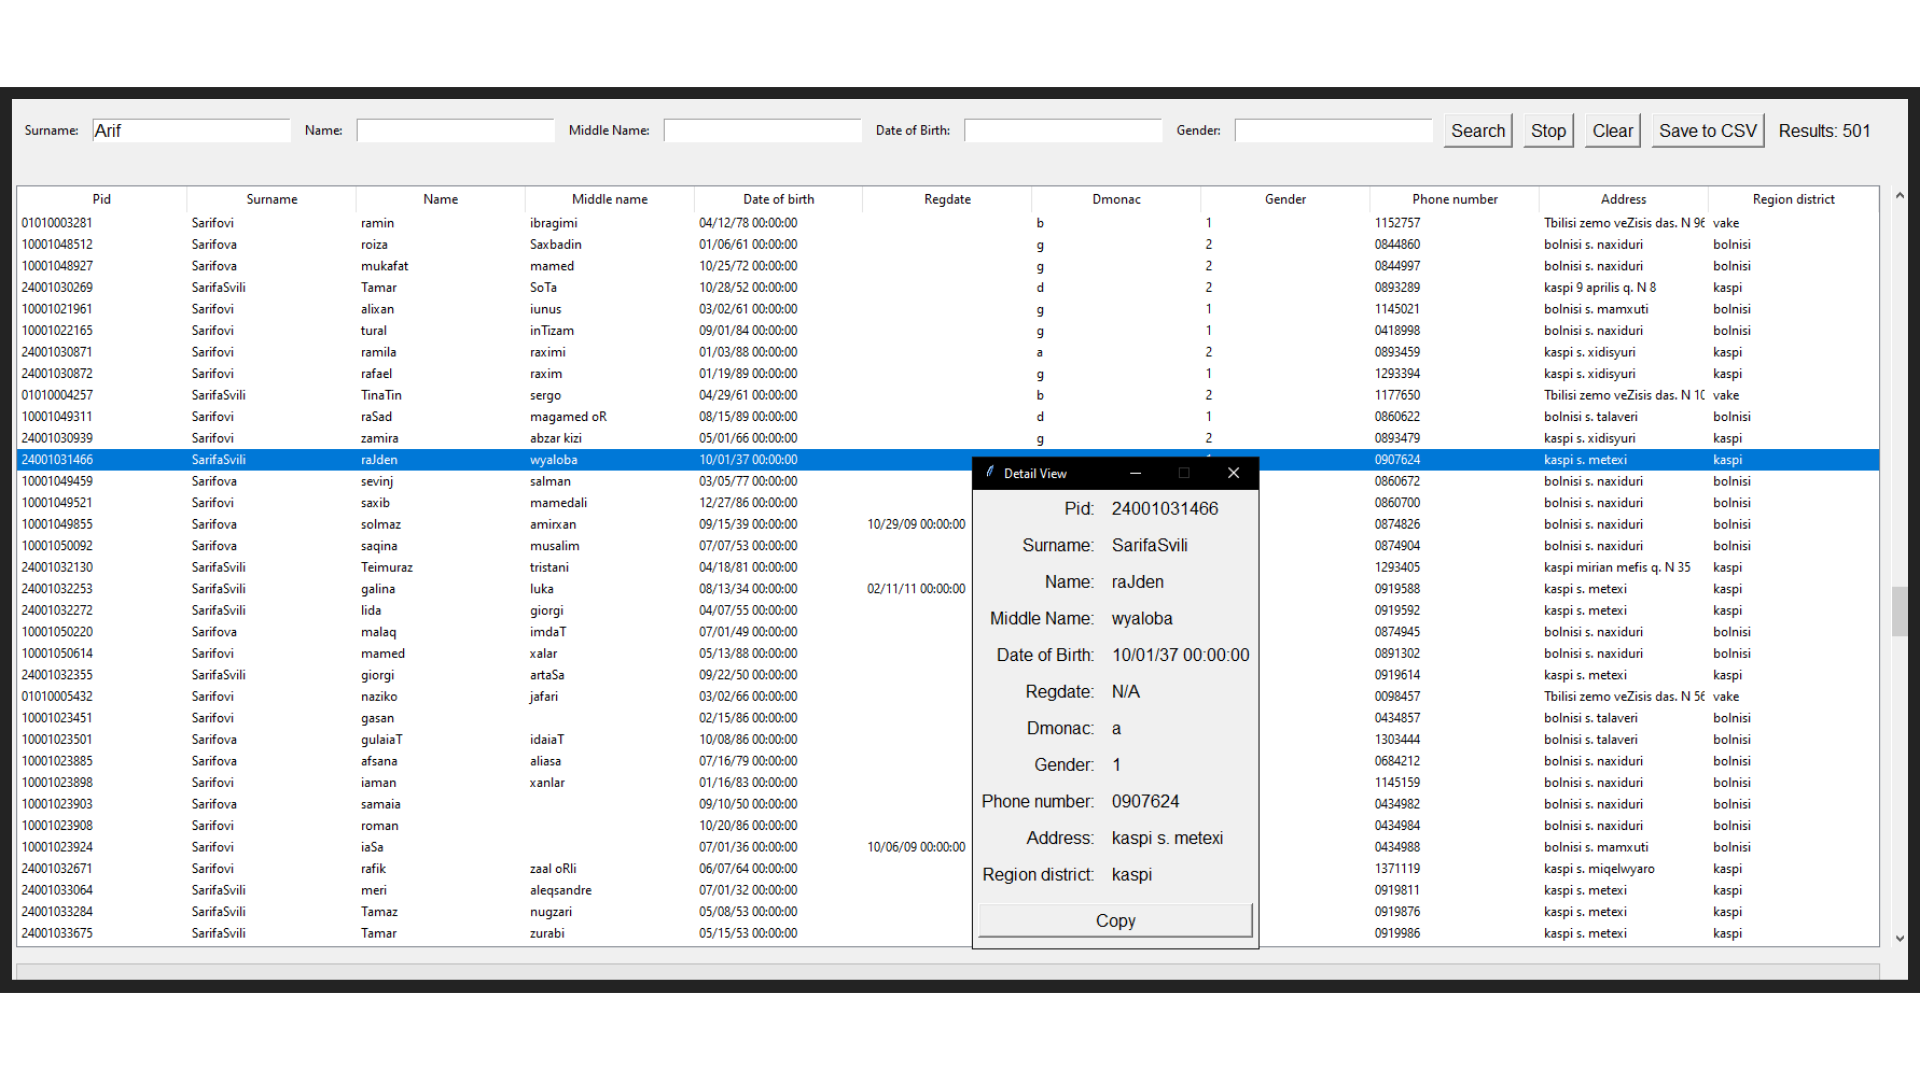Click the Dmonac column header
1920x1080 pixels.
(x=1117, y=199)
